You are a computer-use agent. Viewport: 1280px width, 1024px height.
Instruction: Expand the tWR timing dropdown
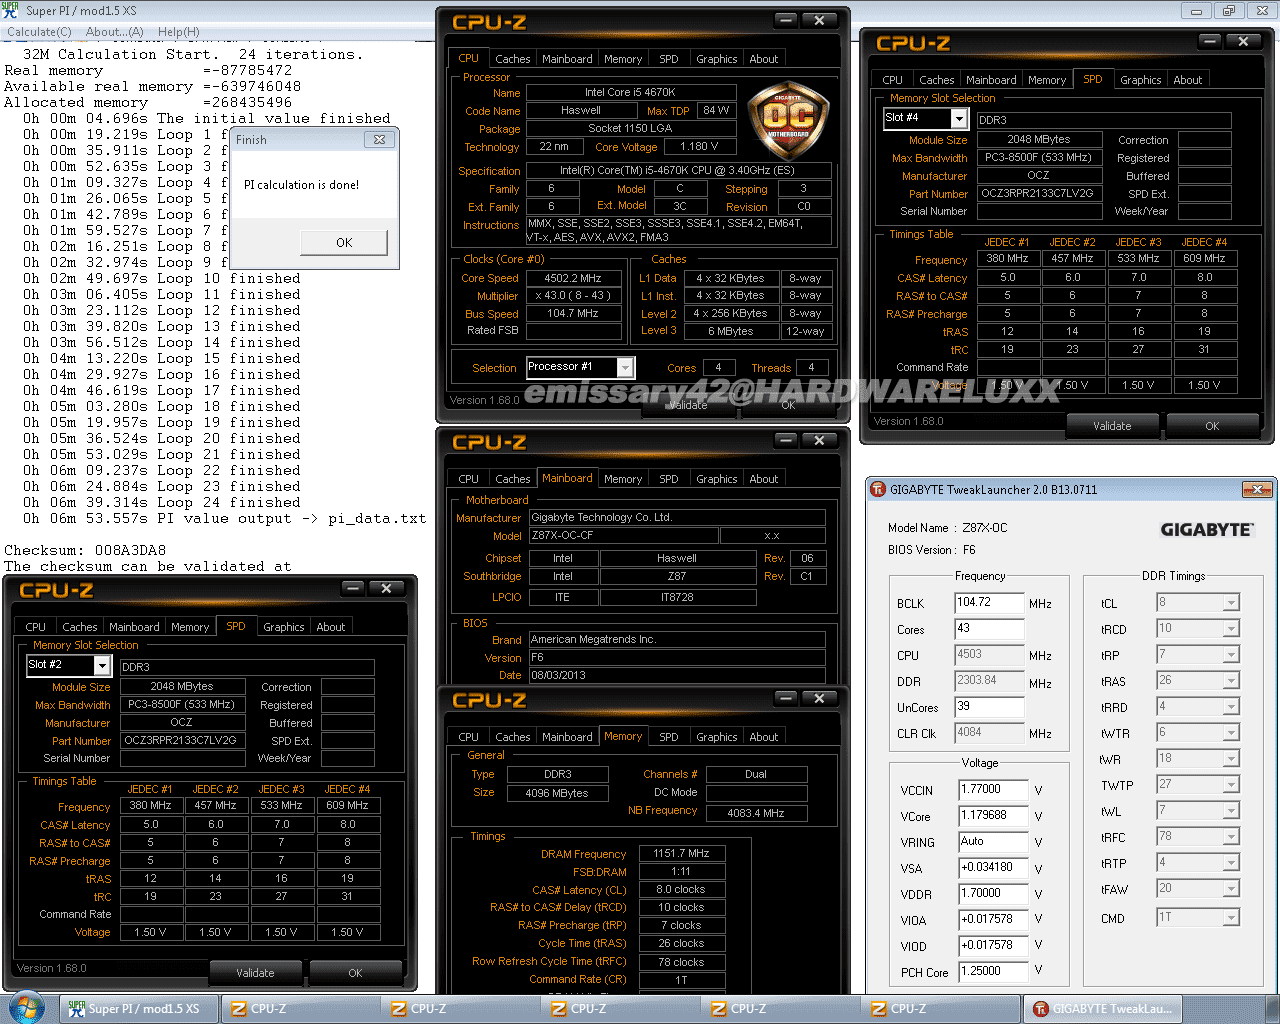click(1231, 759)
